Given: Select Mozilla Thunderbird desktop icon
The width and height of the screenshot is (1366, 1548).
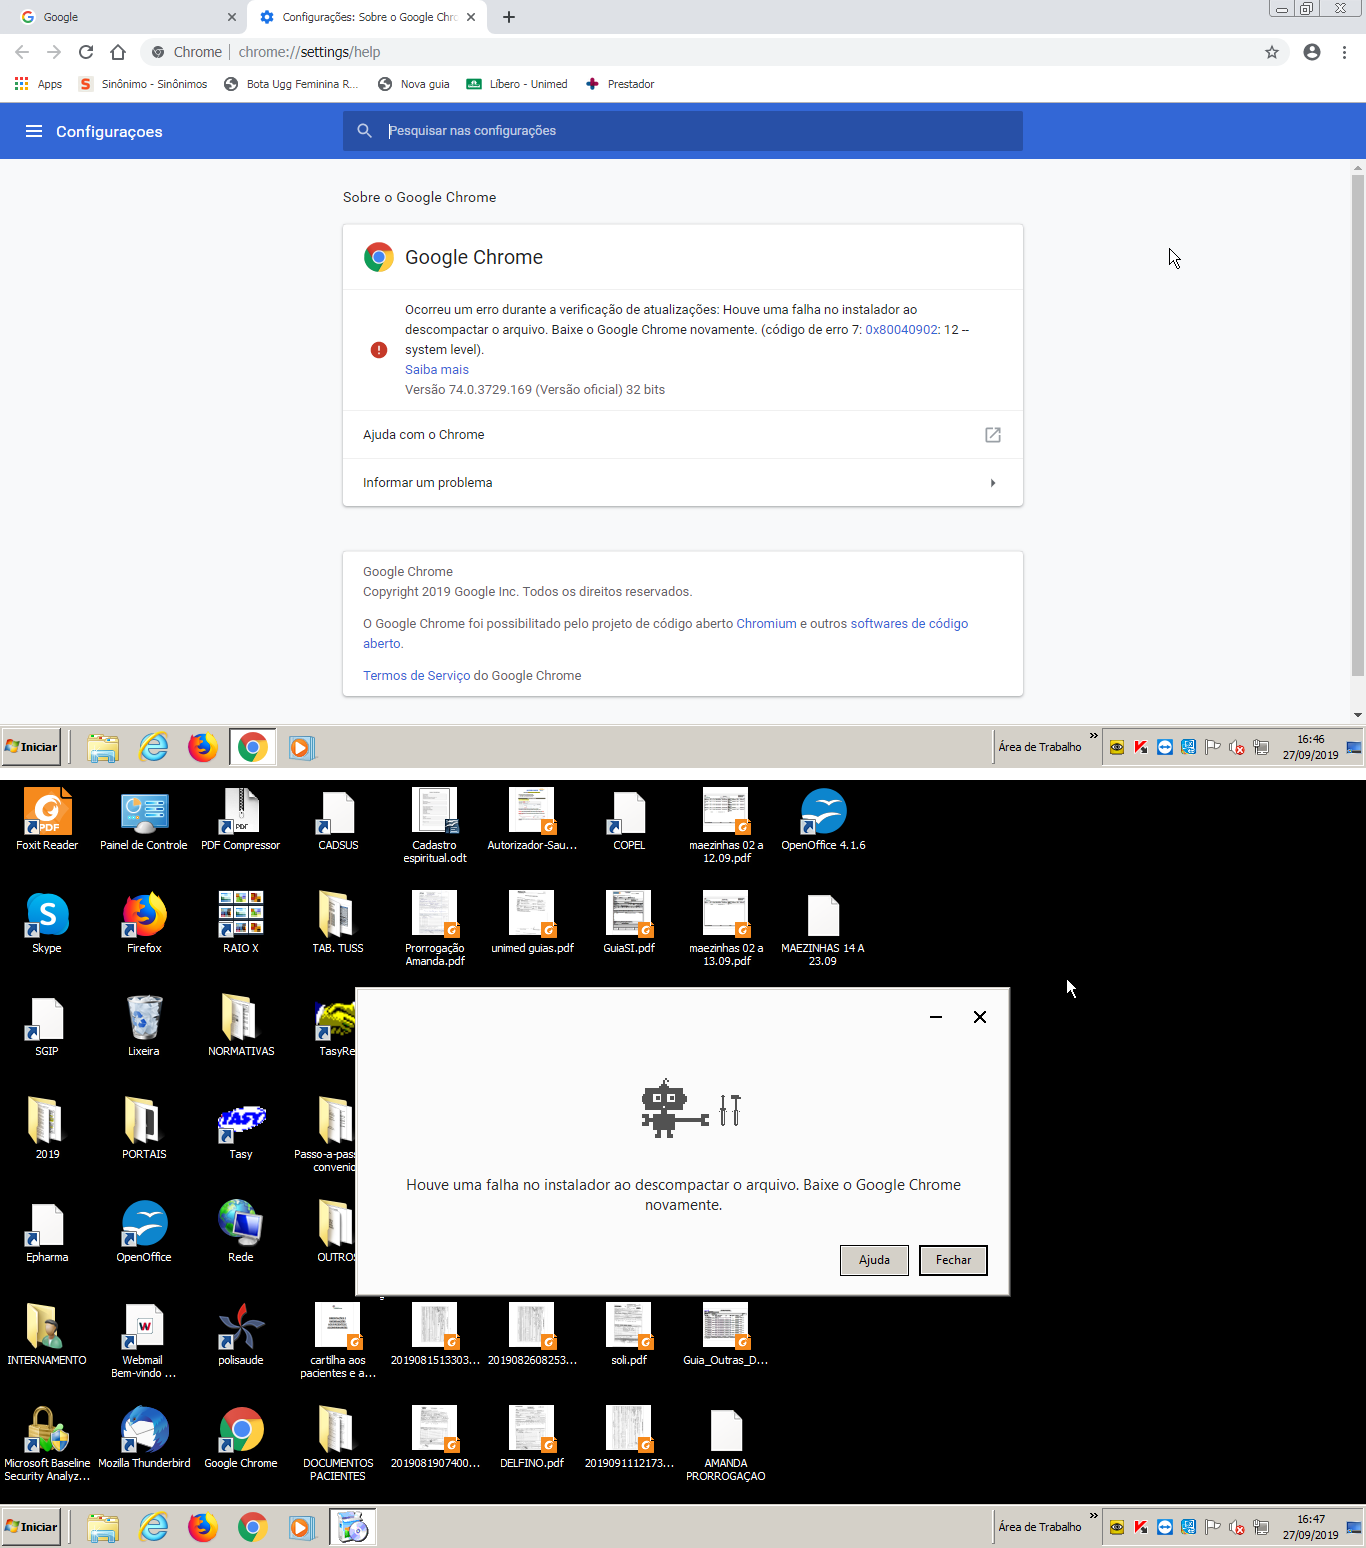Looking at the screenshot, I should (x=144, y=1438).
